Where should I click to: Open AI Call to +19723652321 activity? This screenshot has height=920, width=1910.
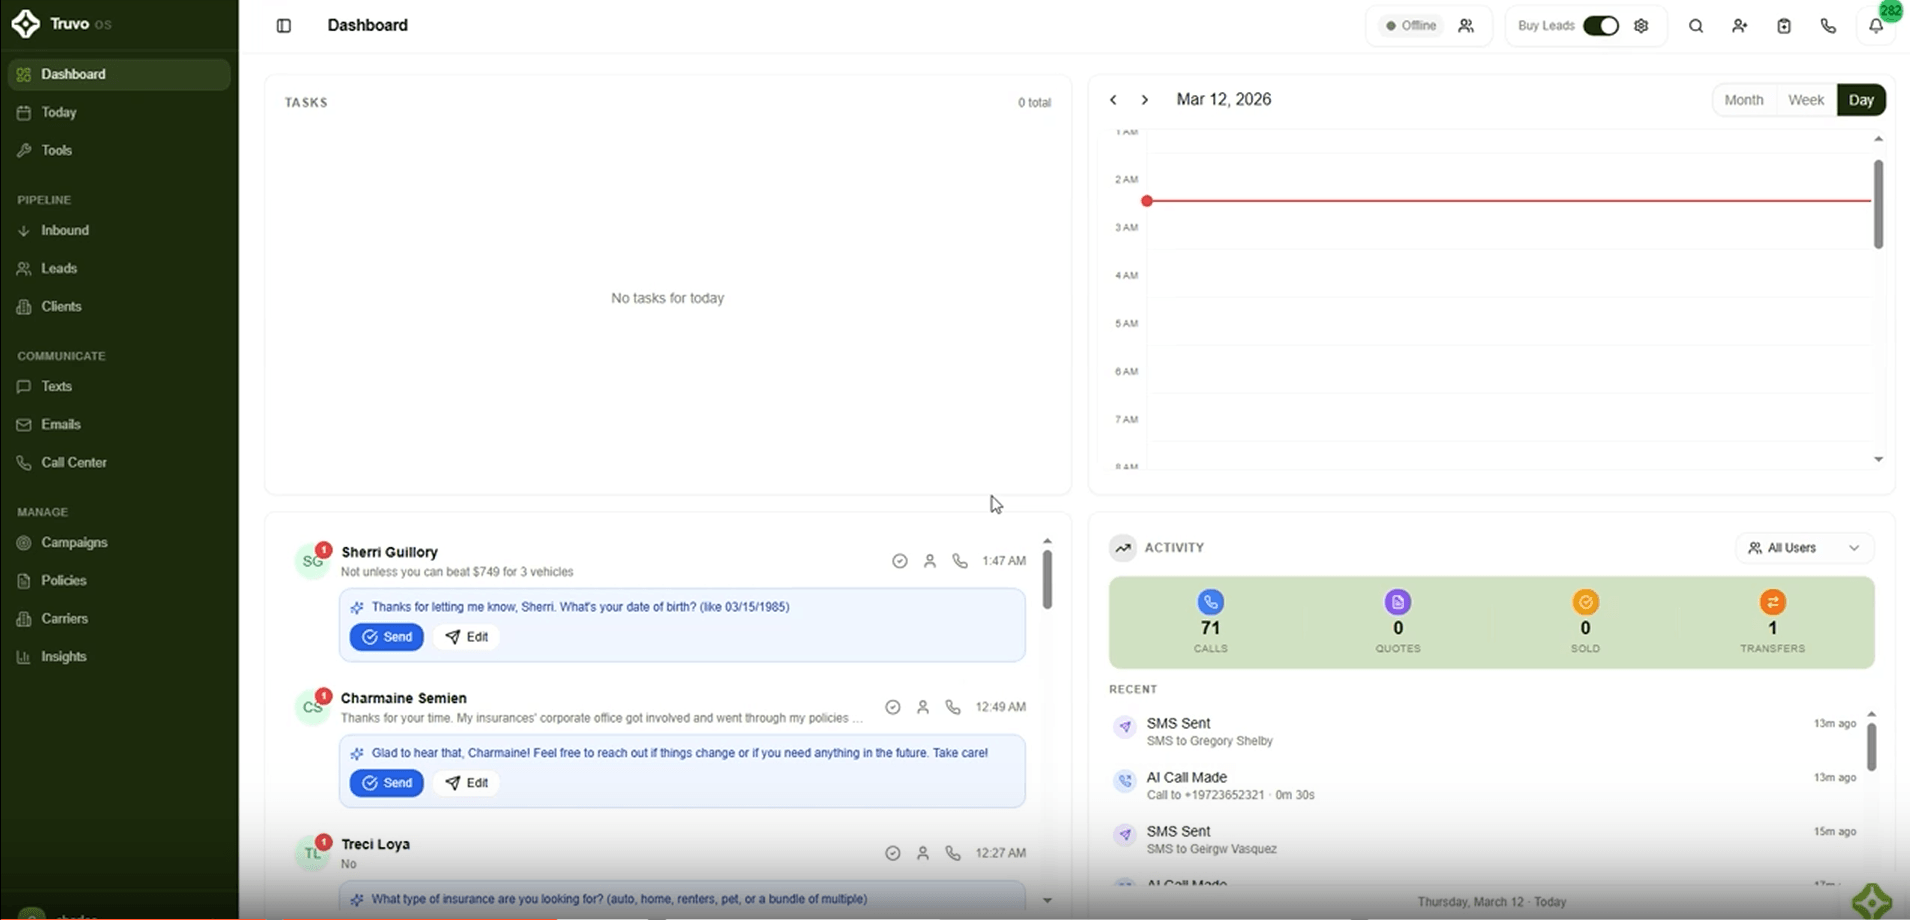[x=1484, y=785]
